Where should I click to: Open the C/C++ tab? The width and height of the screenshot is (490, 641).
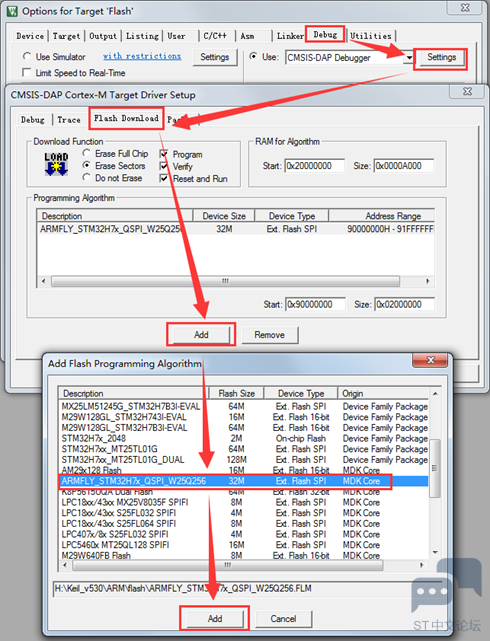coord(215,36)
